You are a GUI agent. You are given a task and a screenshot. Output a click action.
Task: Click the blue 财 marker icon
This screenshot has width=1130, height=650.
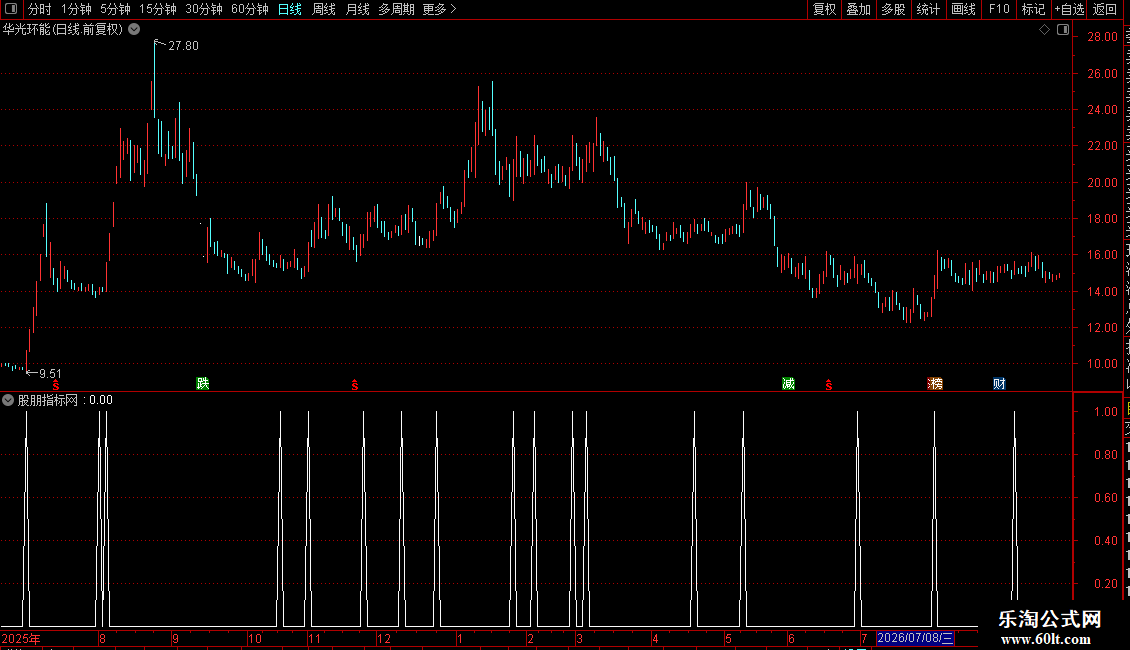999,383
